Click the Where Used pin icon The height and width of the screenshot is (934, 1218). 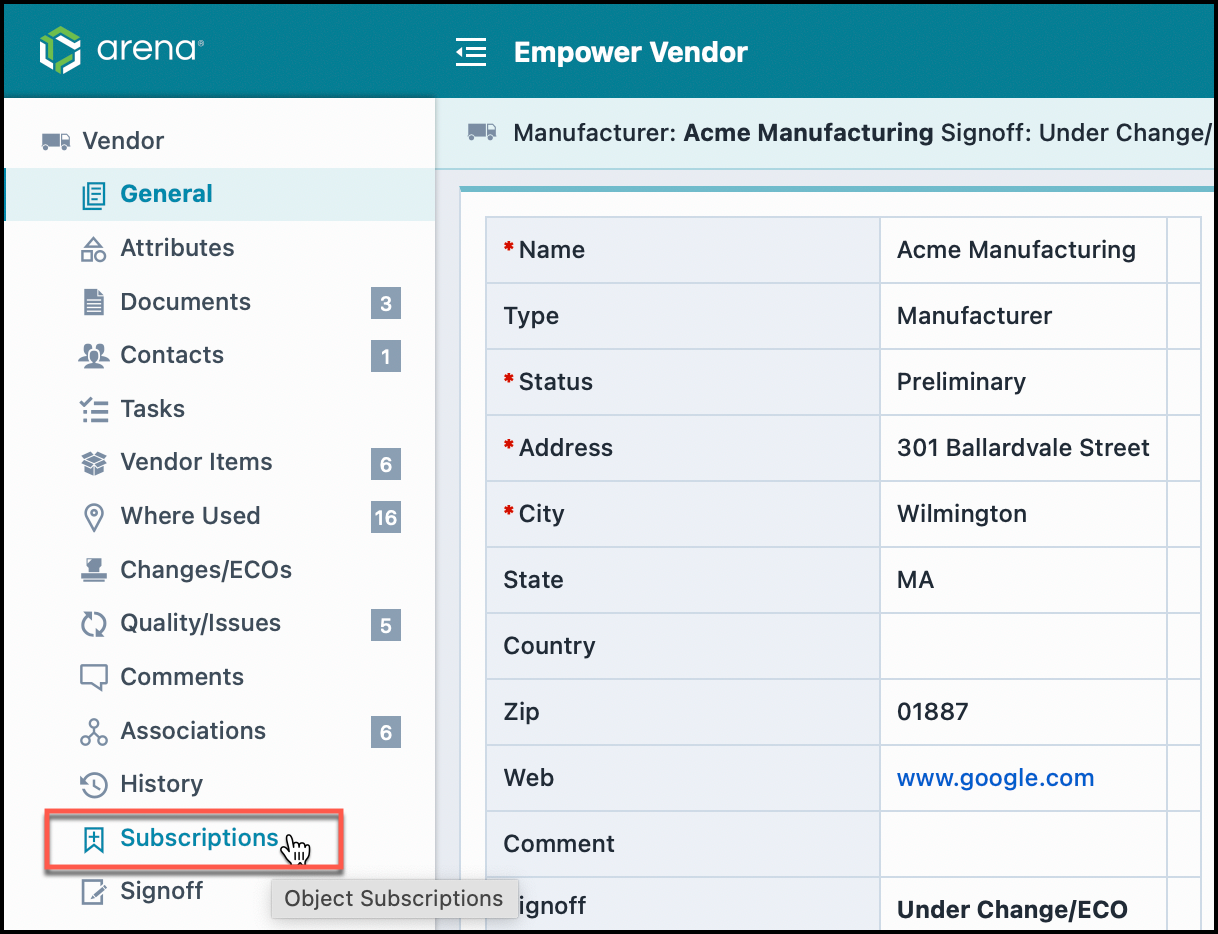click(93, 517)
